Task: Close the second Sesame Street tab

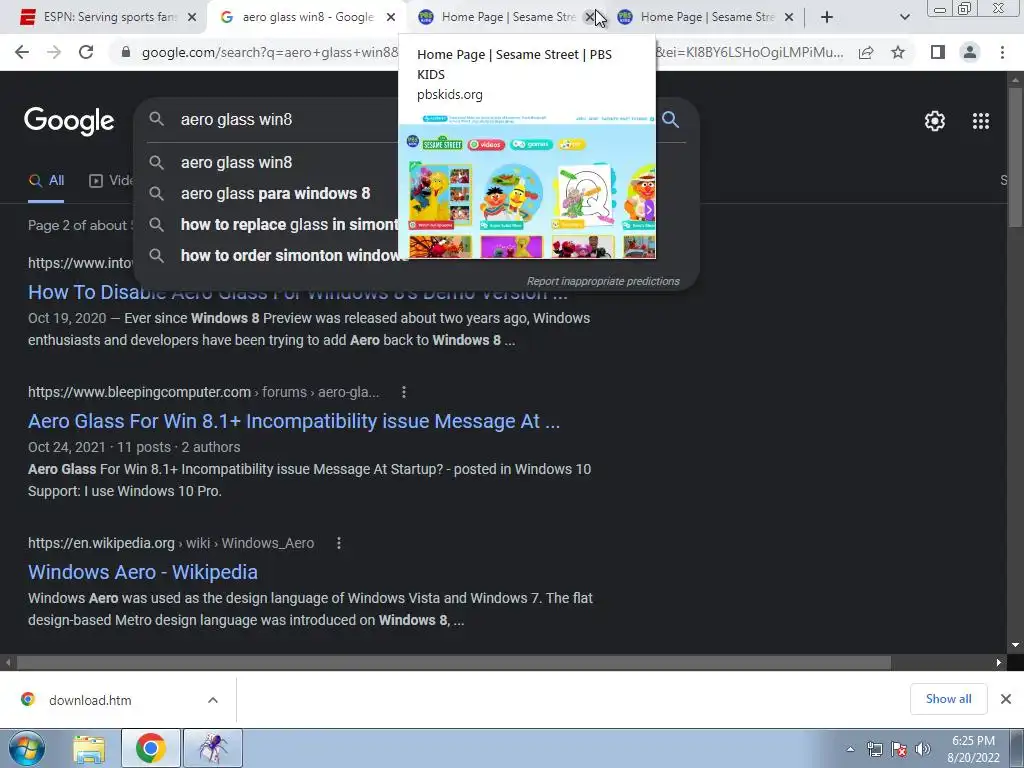Action: [x=789, y=18]
